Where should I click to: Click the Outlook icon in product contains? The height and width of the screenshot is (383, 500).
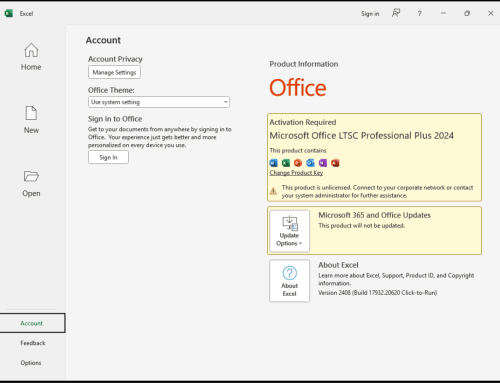[310, 163]
